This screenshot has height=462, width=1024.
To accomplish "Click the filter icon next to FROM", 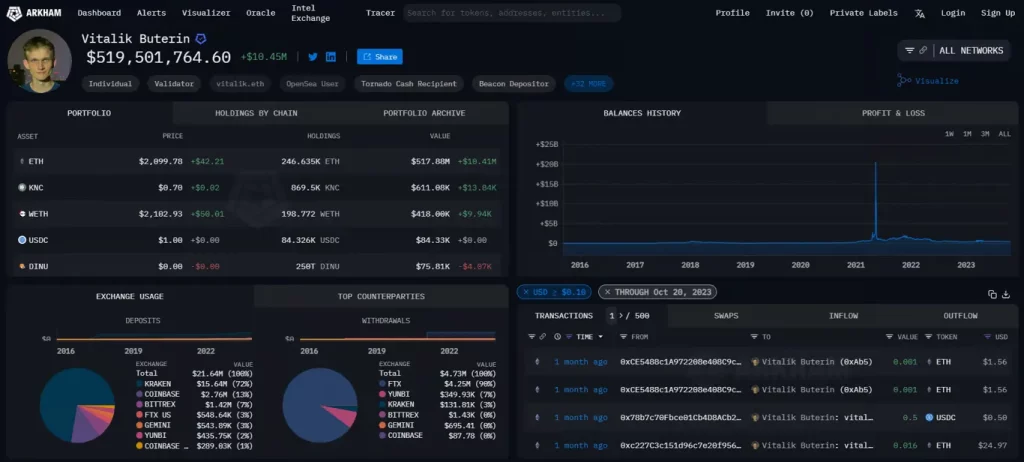I will click(x=624, y=337).
